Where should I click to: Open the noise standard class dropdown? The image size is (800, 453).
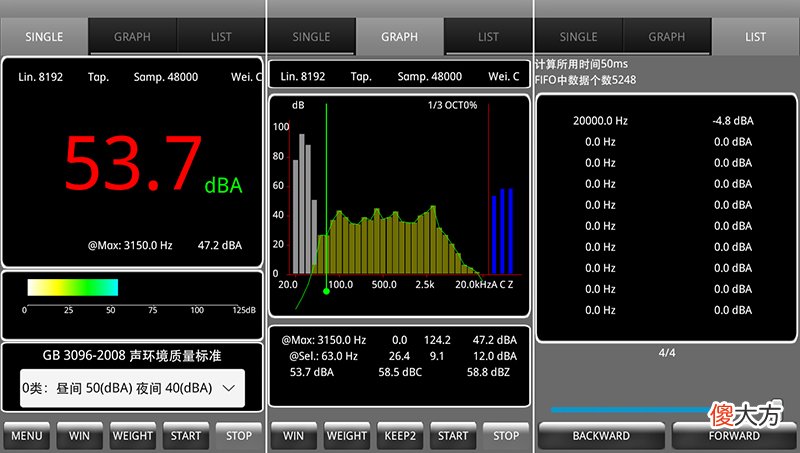[132, 388]
